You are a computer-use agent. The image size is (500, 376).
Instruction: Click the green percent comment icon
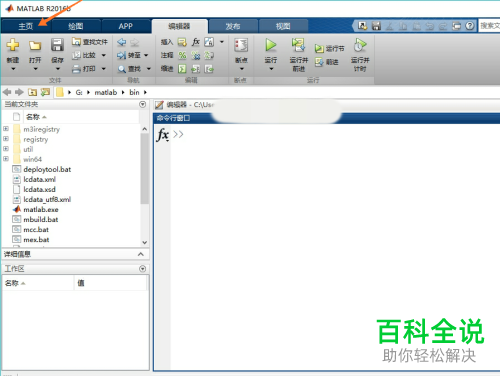(182, 55)
